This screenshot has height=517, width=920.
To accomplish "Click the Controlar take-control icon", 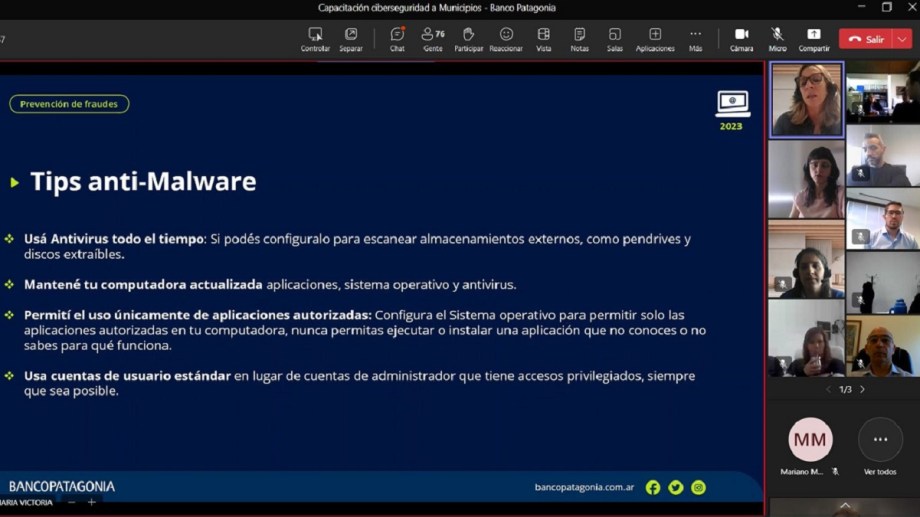I will pos(315,39).
